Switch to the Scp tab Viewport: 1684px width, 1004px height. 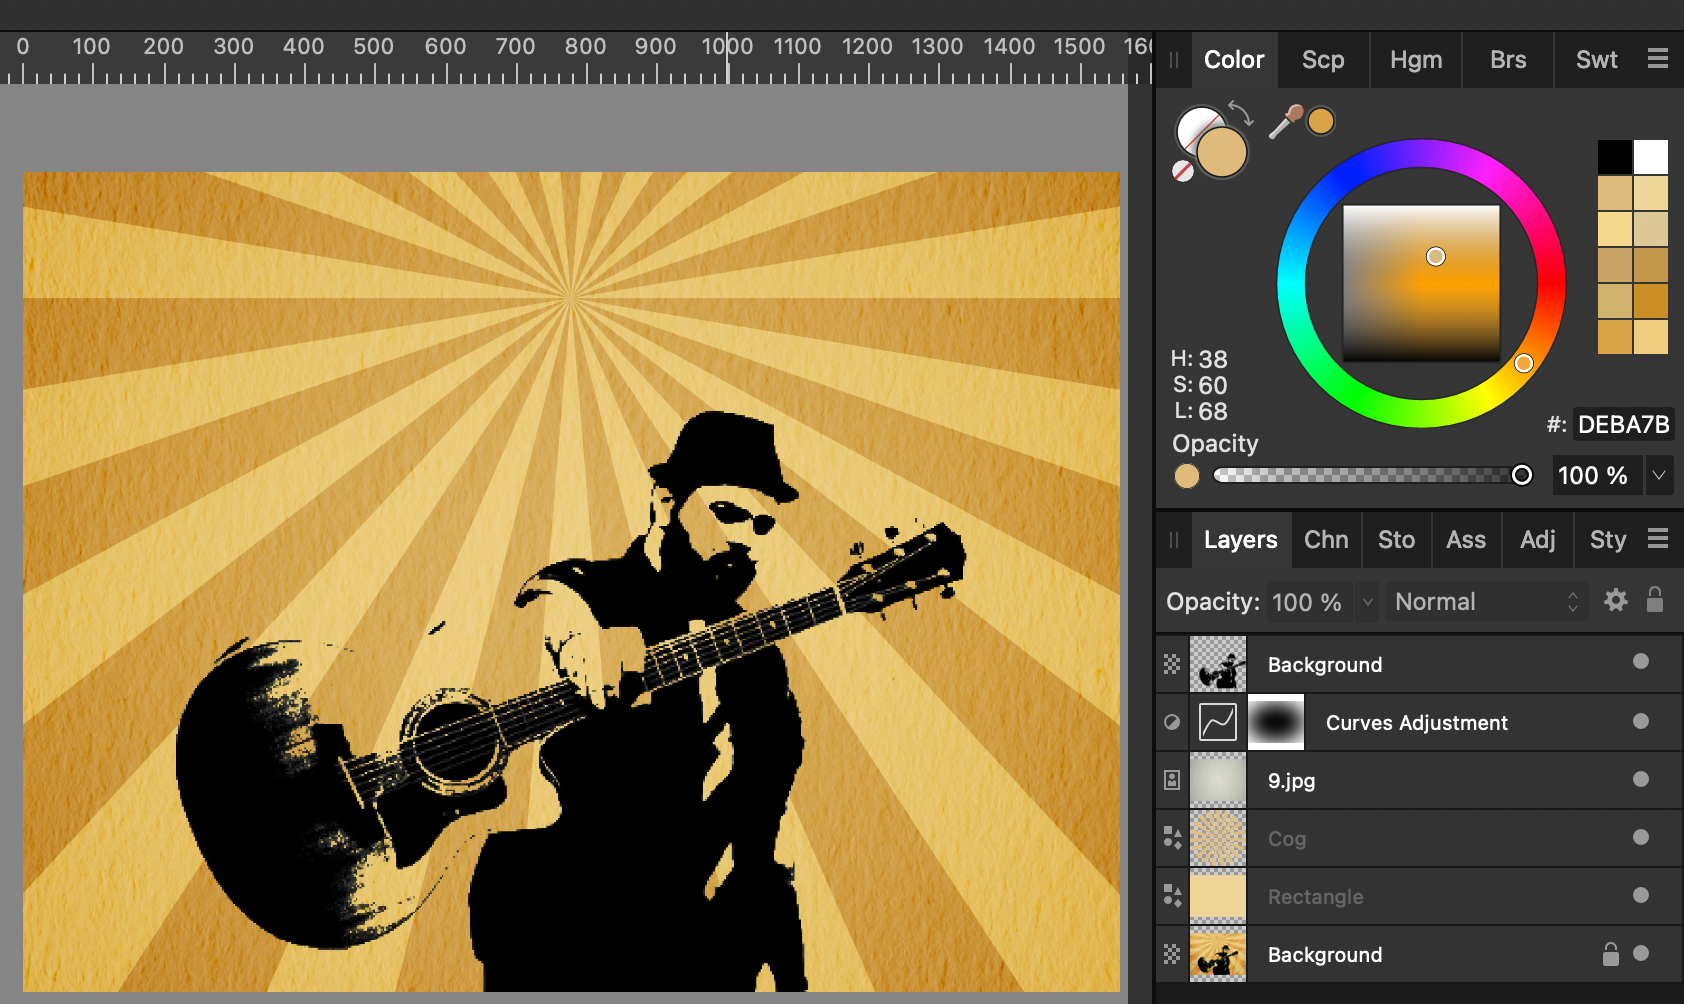pos(1323,60)
